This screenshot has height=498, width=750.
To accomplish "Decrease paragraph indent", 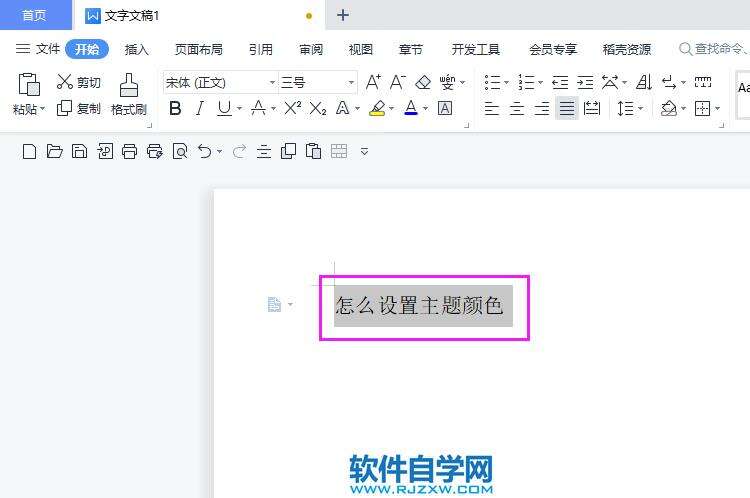I will [560, 82].
